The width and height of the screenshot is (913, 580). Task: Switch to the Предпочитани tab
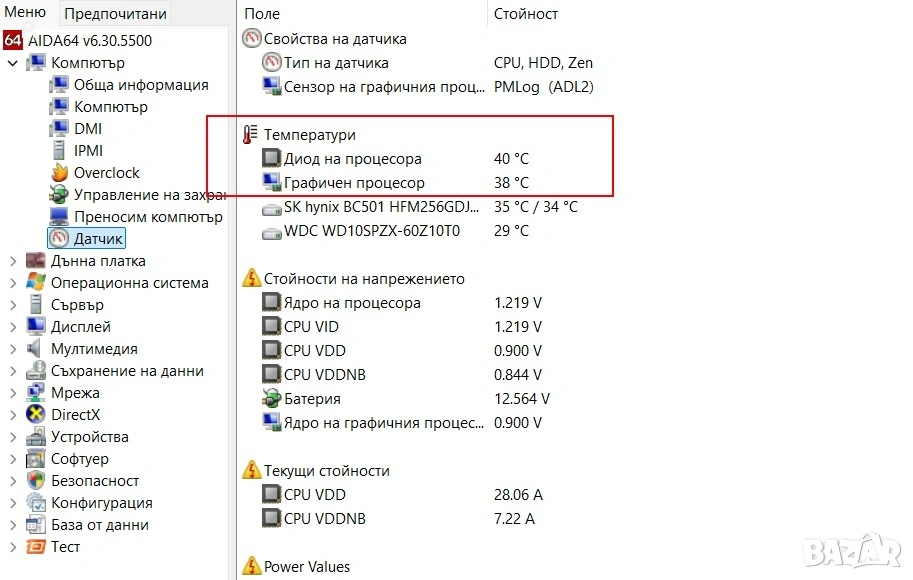tap(115, 13)
